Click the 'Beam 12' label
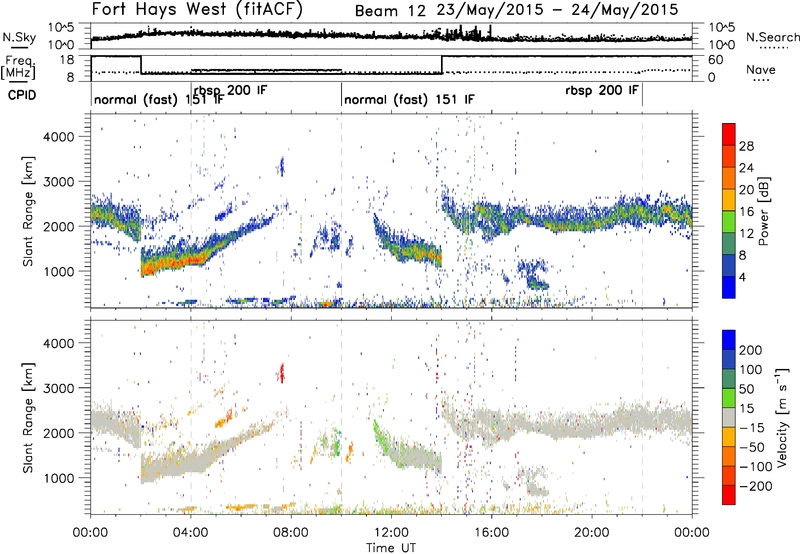Image resolution: width=800 pixels, height=554 pixels. coord(390,11)
